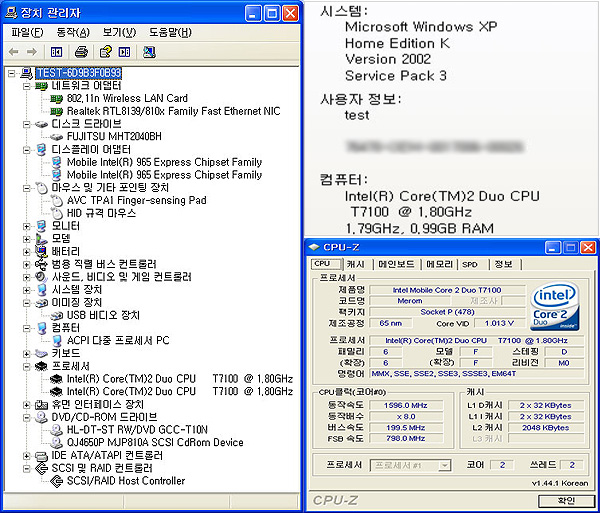Close the 장치 관리자 window

pos(290,14)
